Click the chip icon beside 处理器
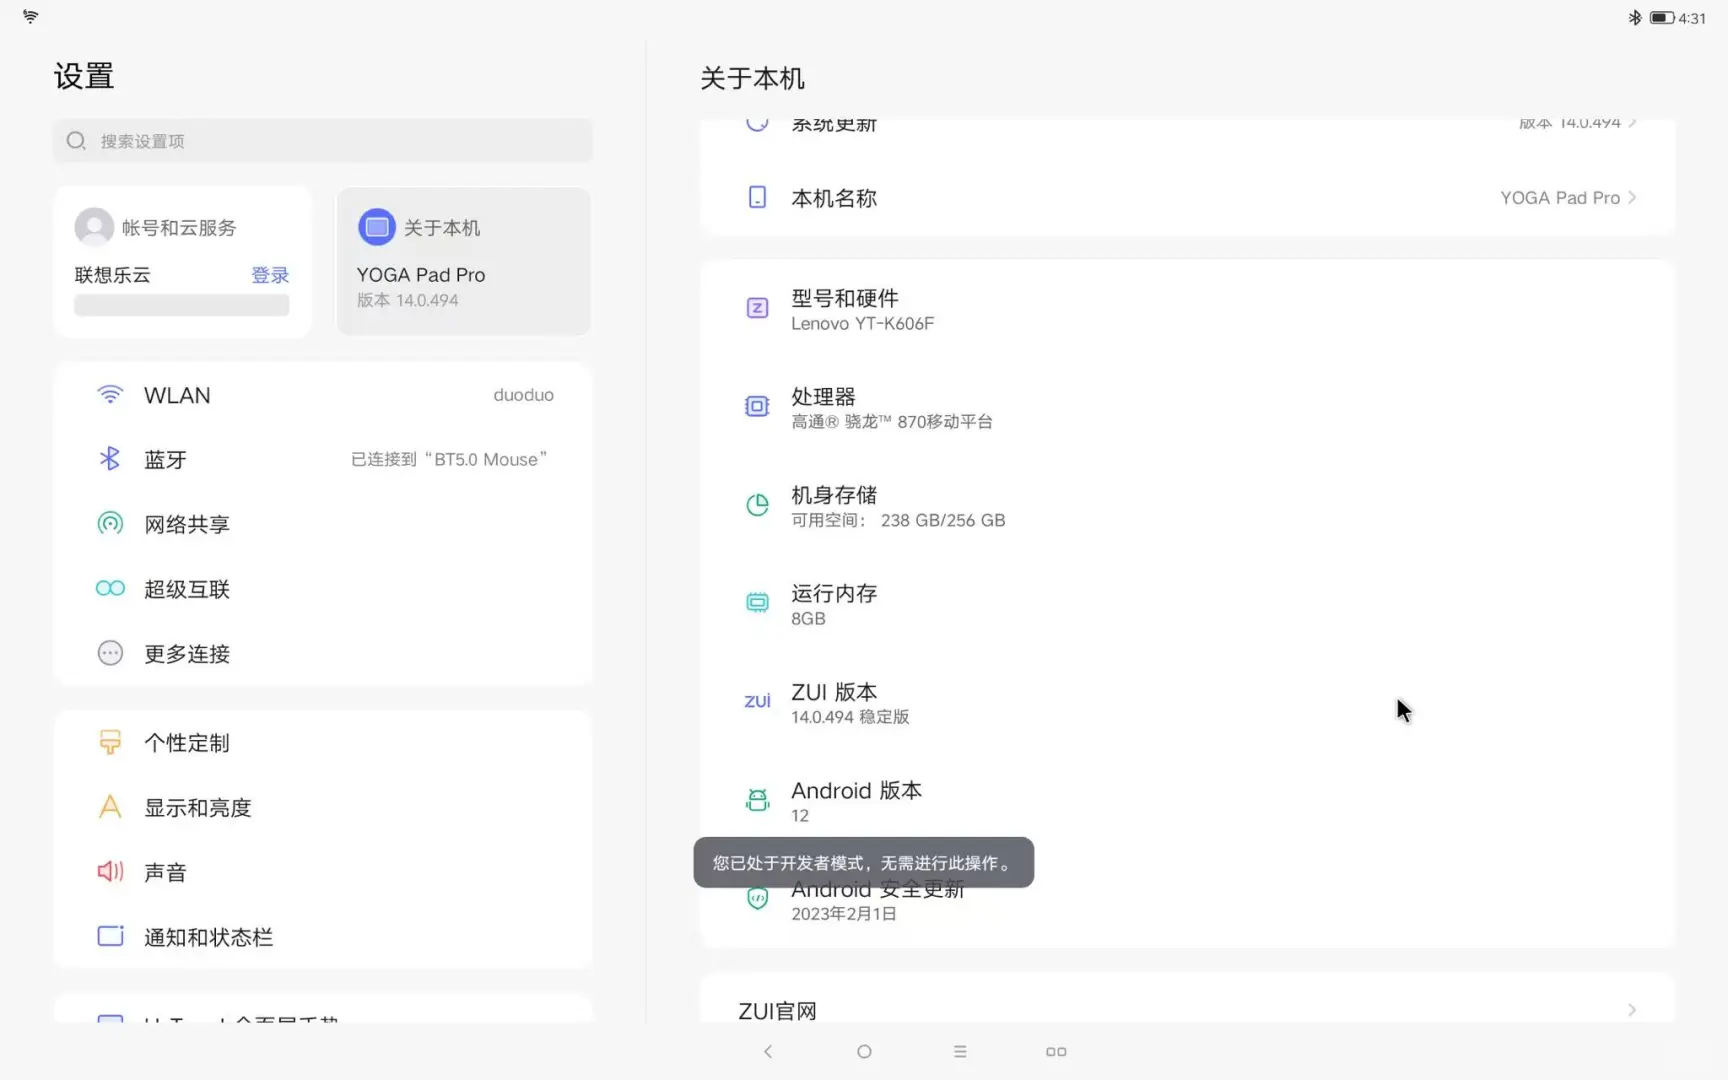Image resolution: width=1728 pixels, height=1080 pixels. [x=758, y=406]
